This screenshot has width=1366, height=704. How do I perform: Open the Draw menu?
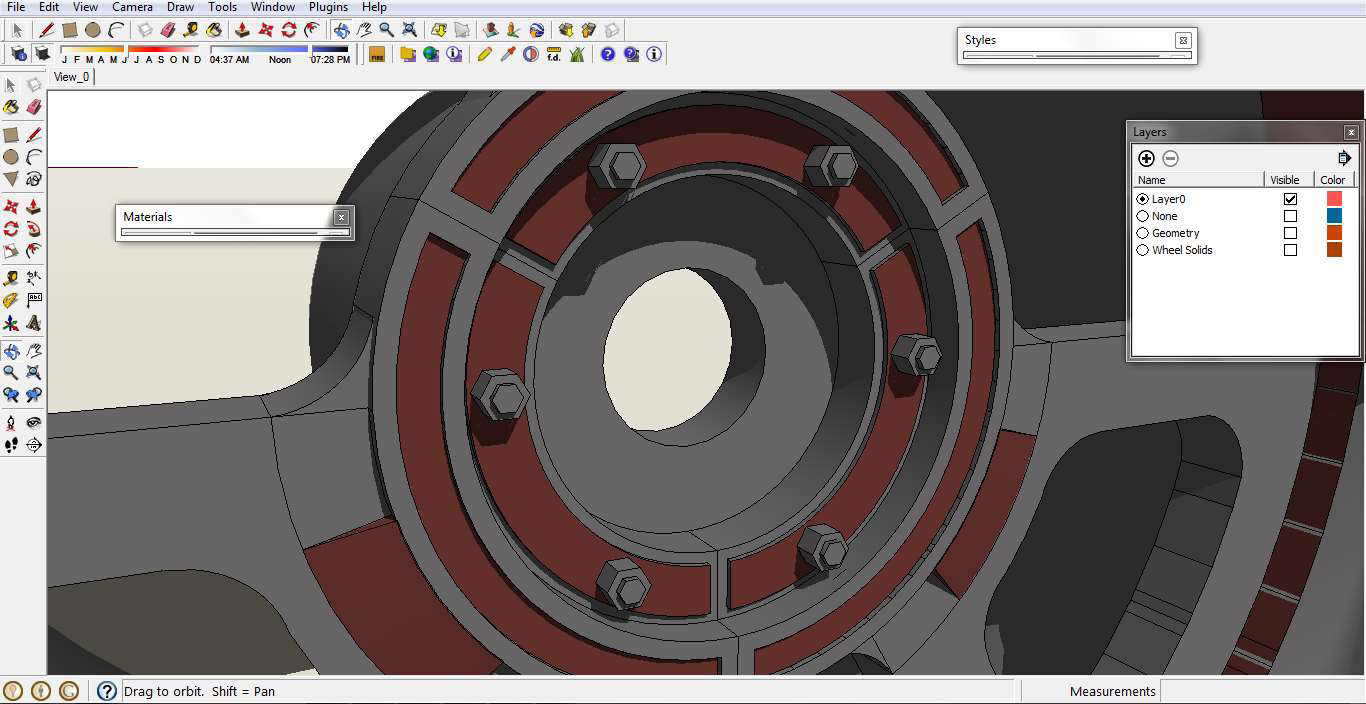(181, 7)
